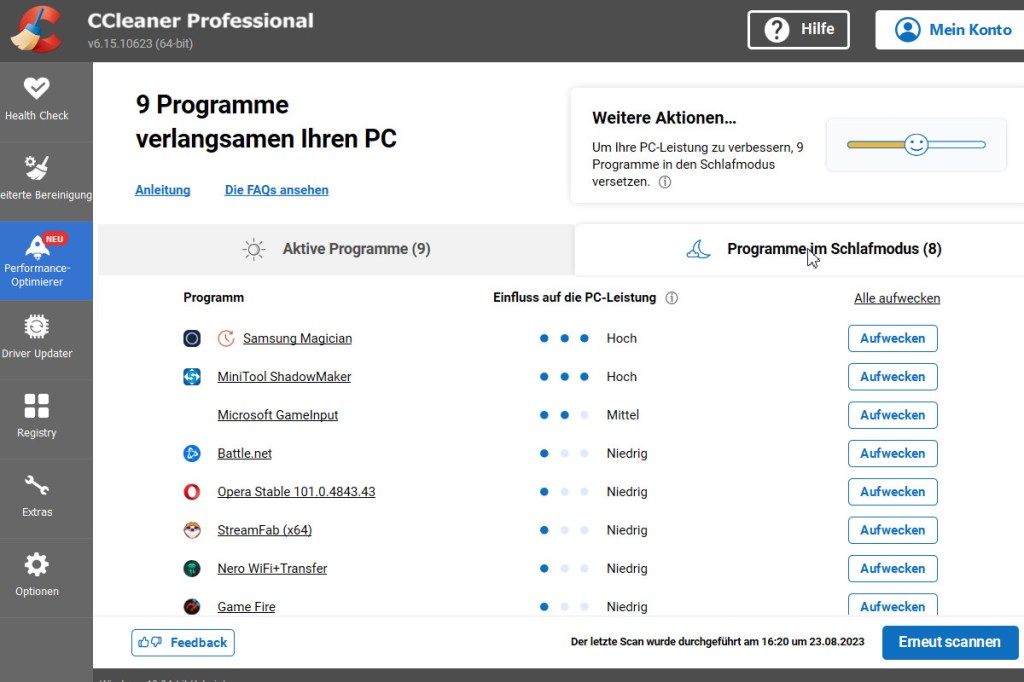Open Mein Konto account button
Viewport: 1024px width, 682px height.
[x=952, y=29]
